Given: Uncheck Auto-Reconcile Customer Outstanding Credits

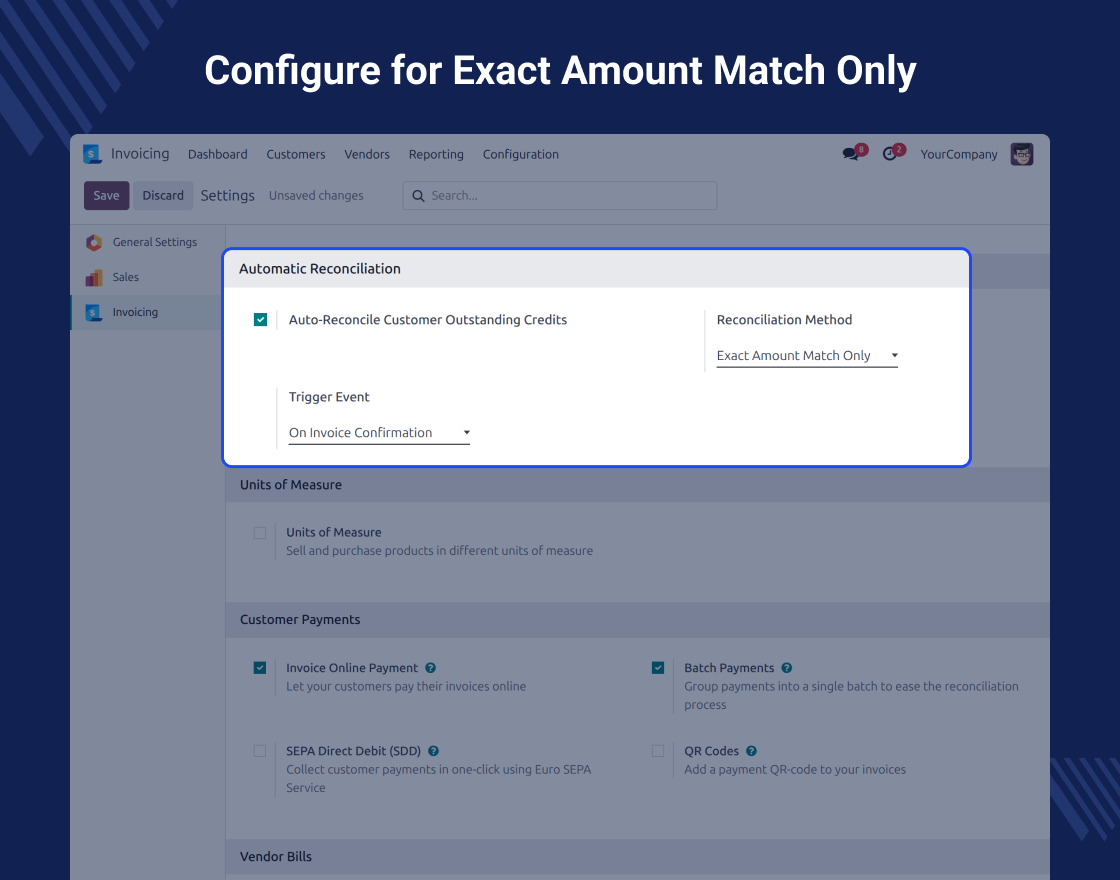Looking at the screenshot, I should [260, 320].
